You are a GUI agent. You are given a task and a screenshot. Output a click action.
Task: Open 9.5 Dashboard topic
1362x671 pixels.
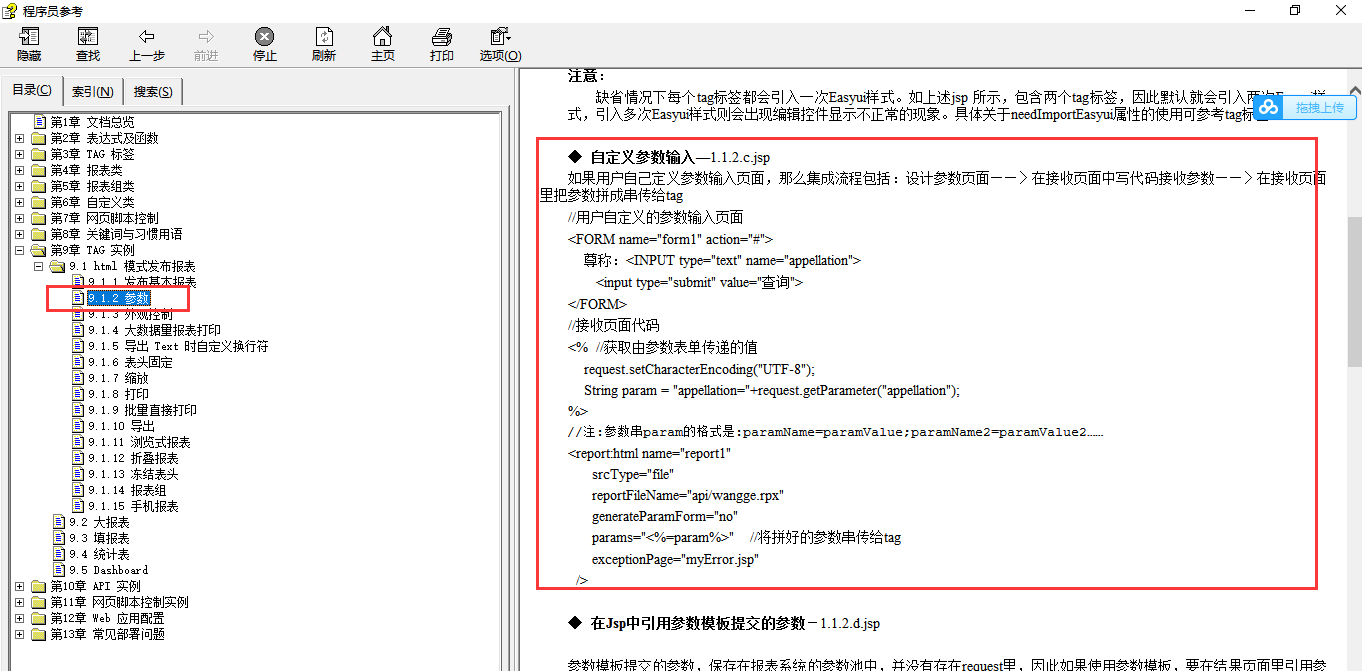[108, 570]
